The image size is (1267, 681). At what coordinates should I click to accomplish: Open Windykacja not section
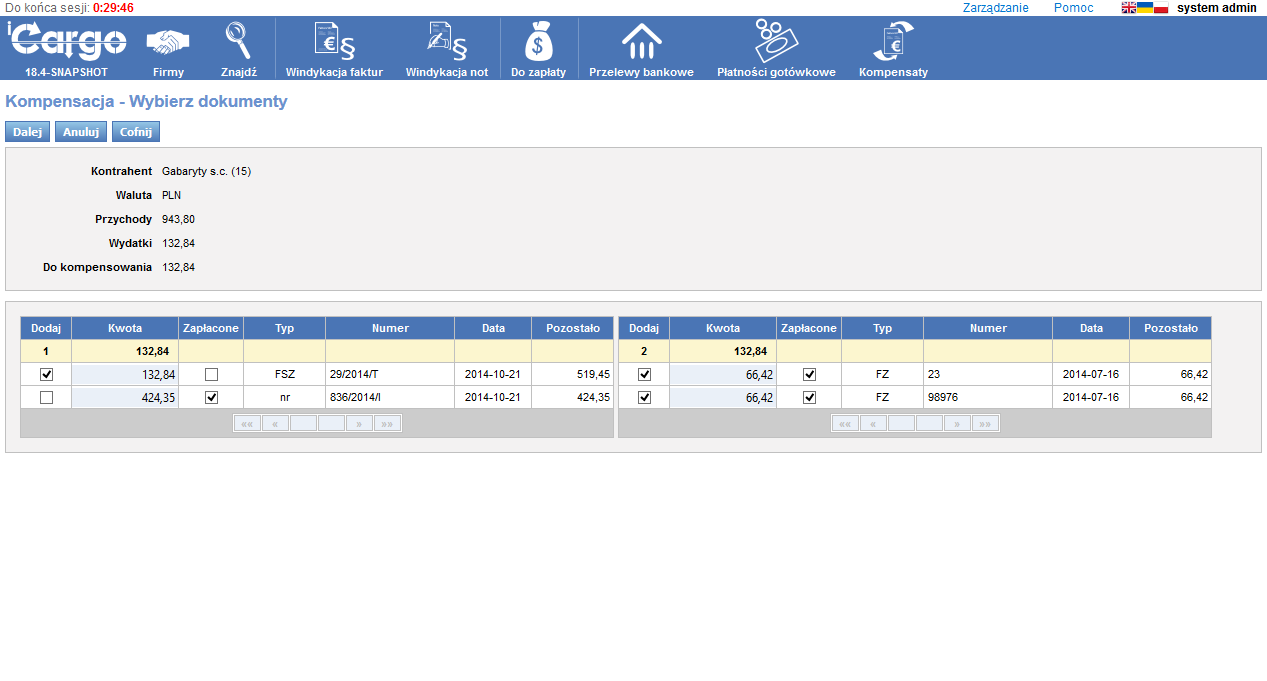click(446, 42)
